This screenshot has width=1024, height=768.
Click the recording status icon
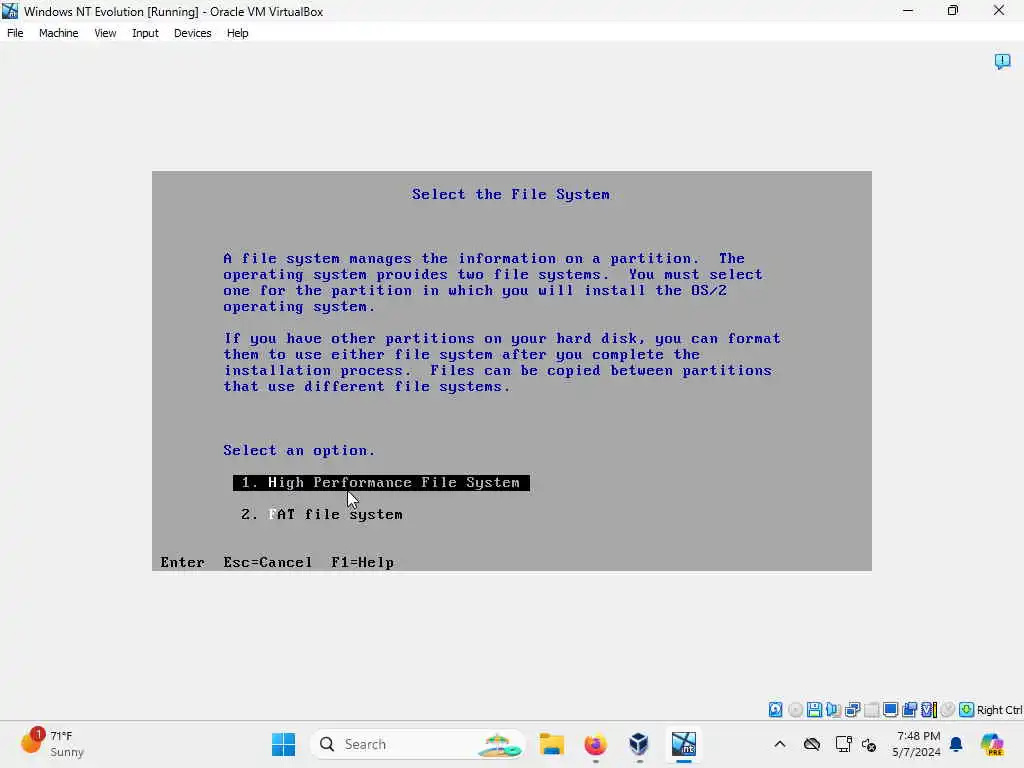tap(909, 710)
